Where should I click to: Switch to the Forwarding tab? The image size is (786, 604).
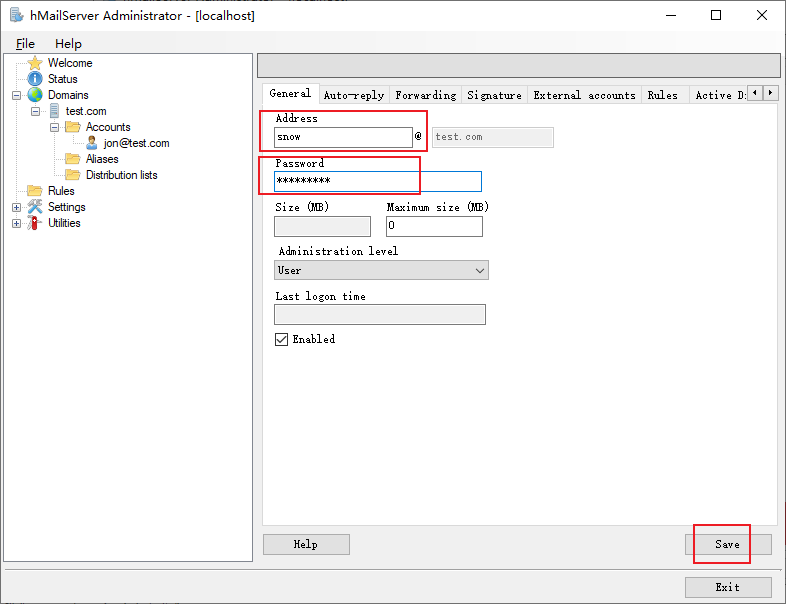tap(425, 95)
